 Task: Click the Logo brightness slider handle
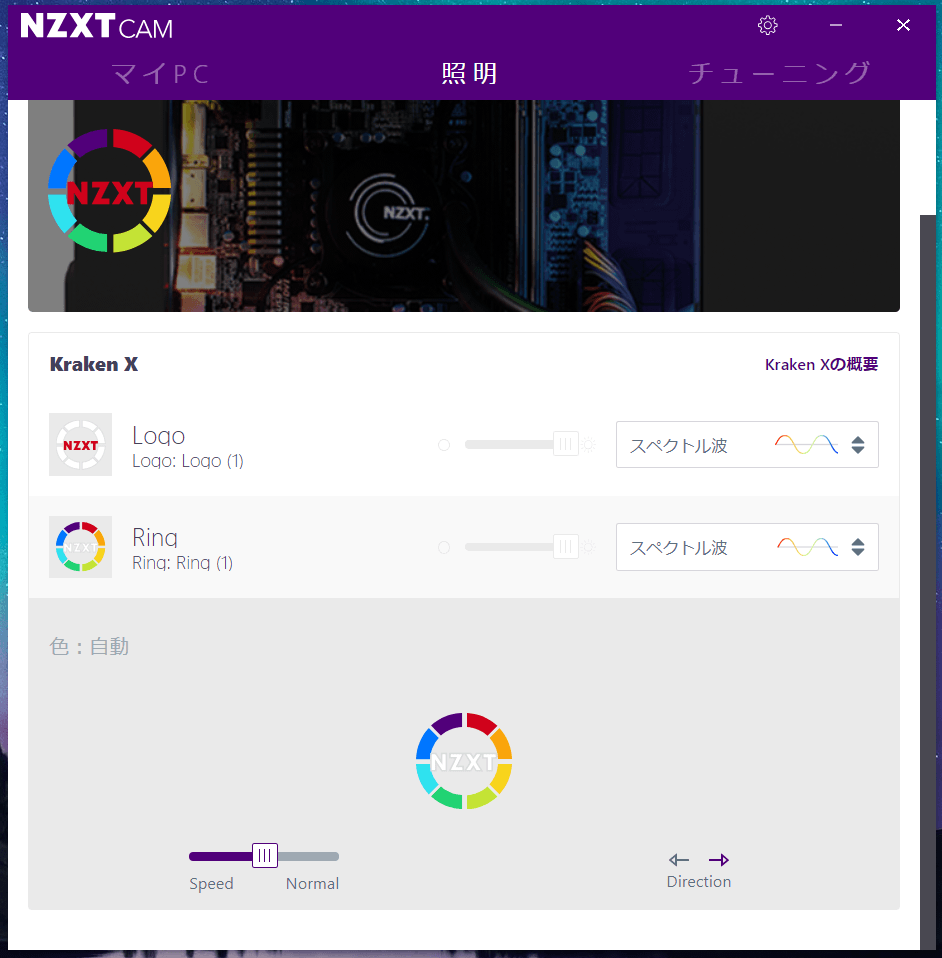coord(566,444)
